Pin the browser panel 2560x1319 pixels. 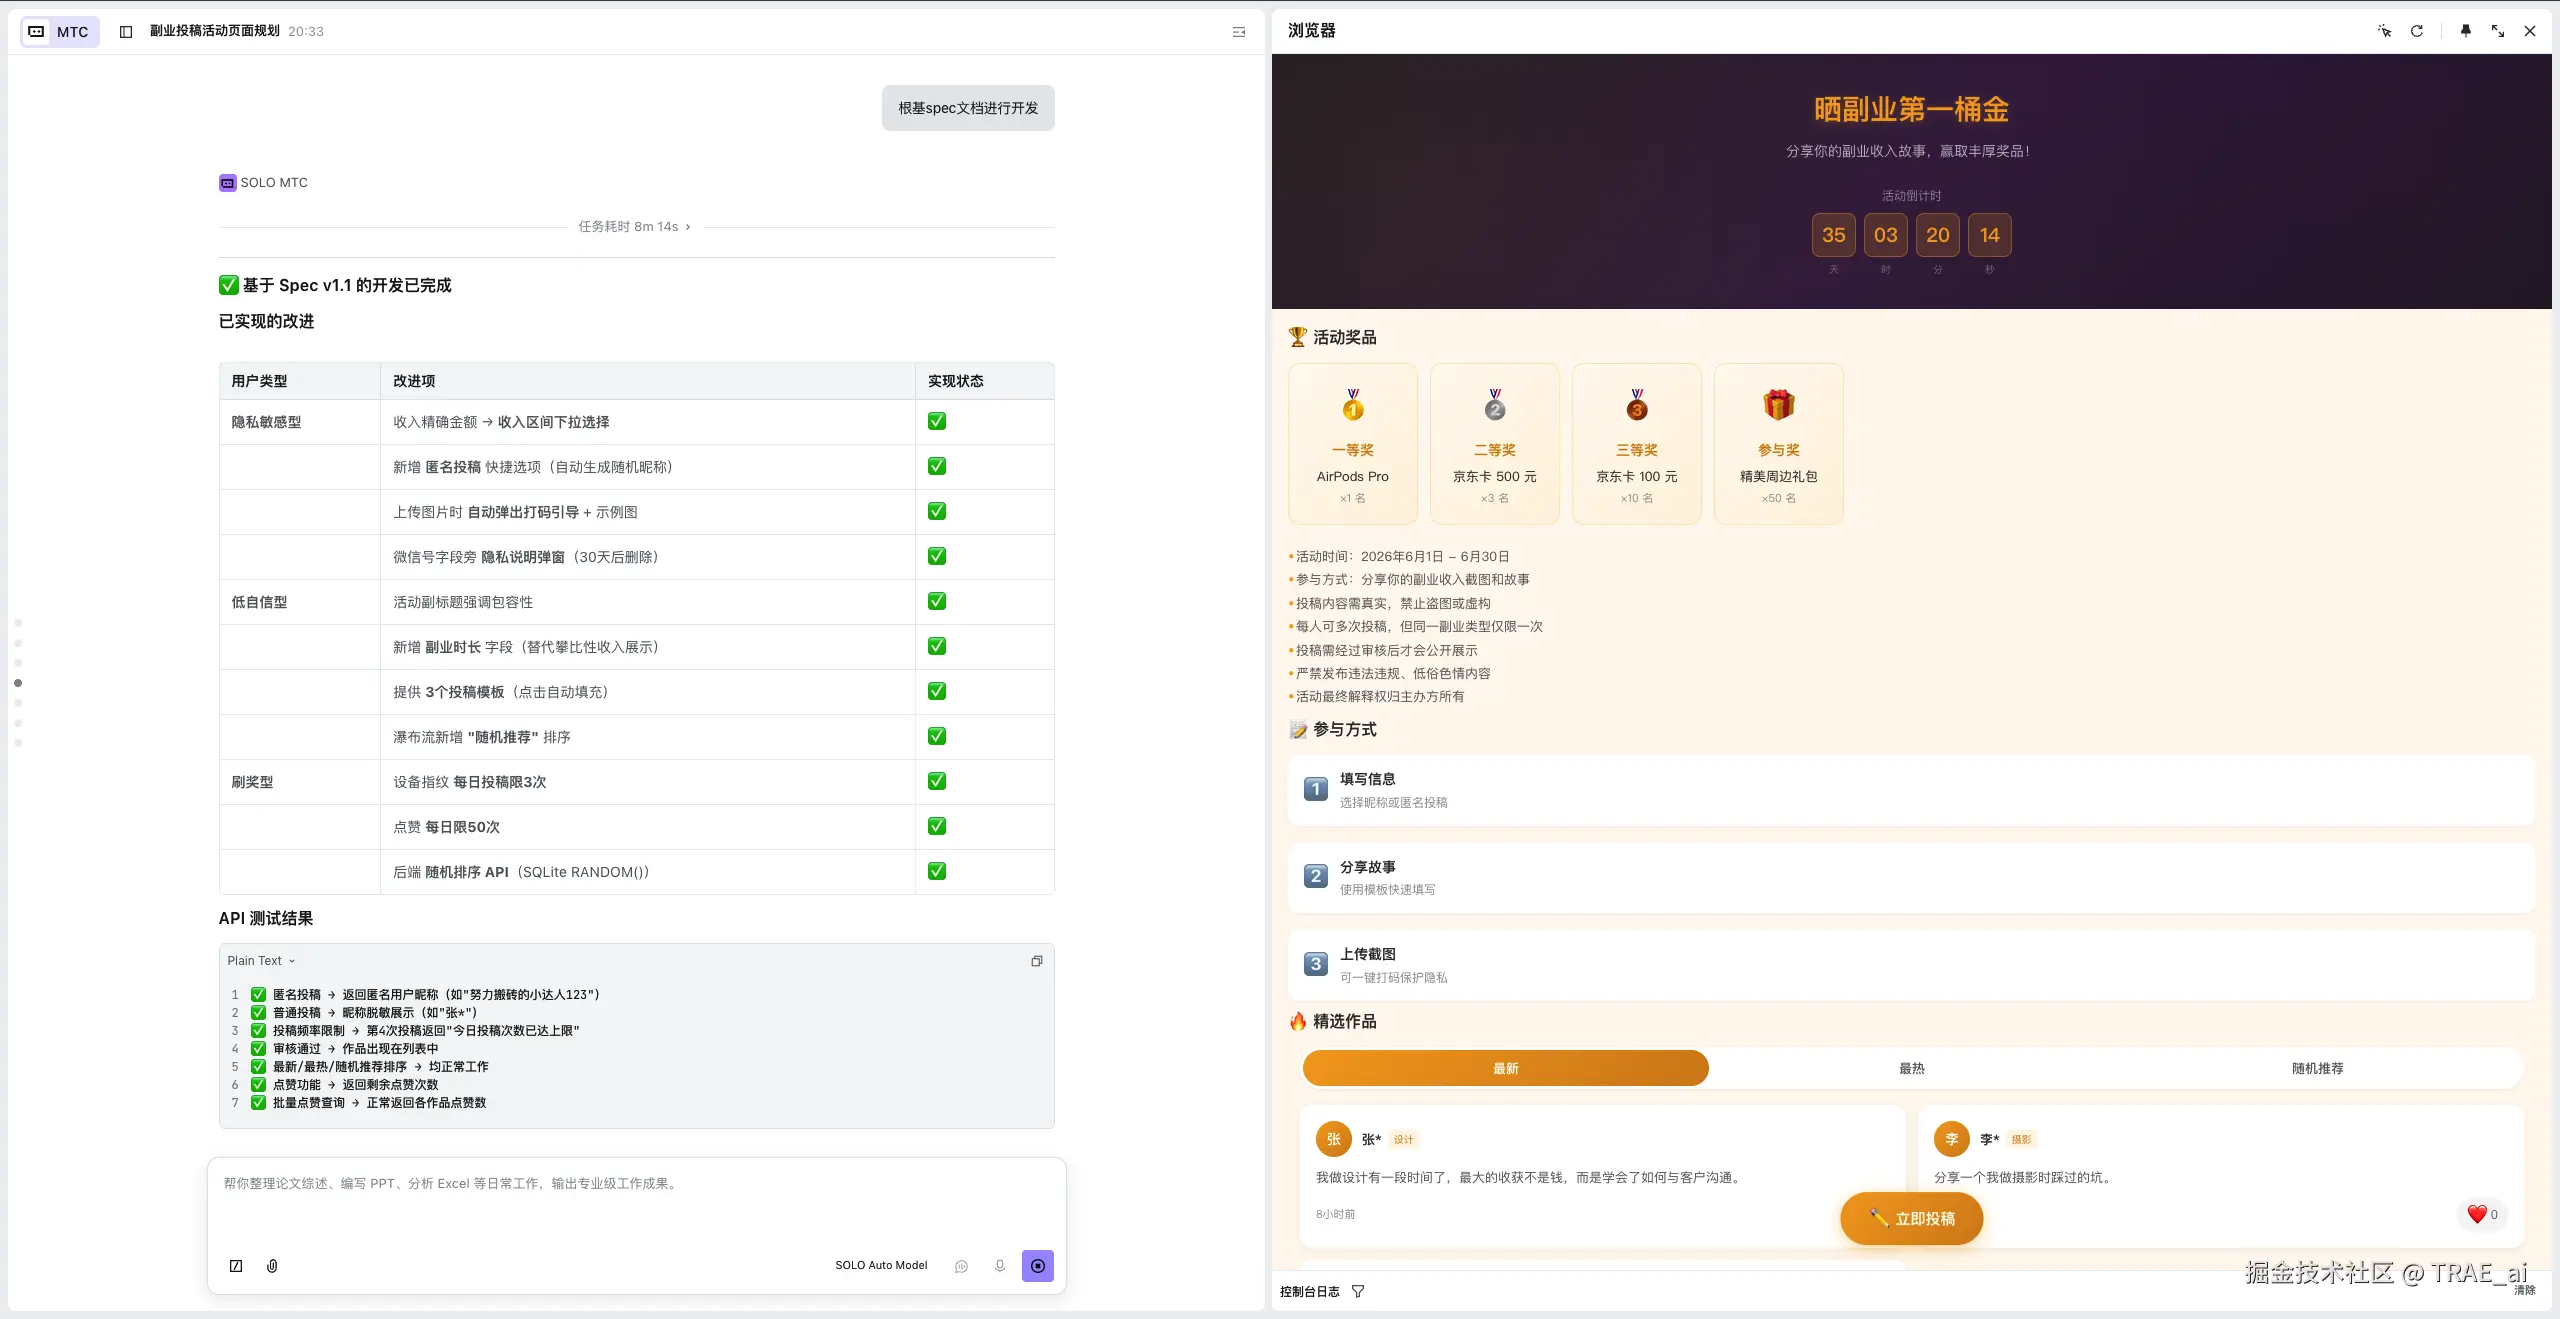[2466, 31]
